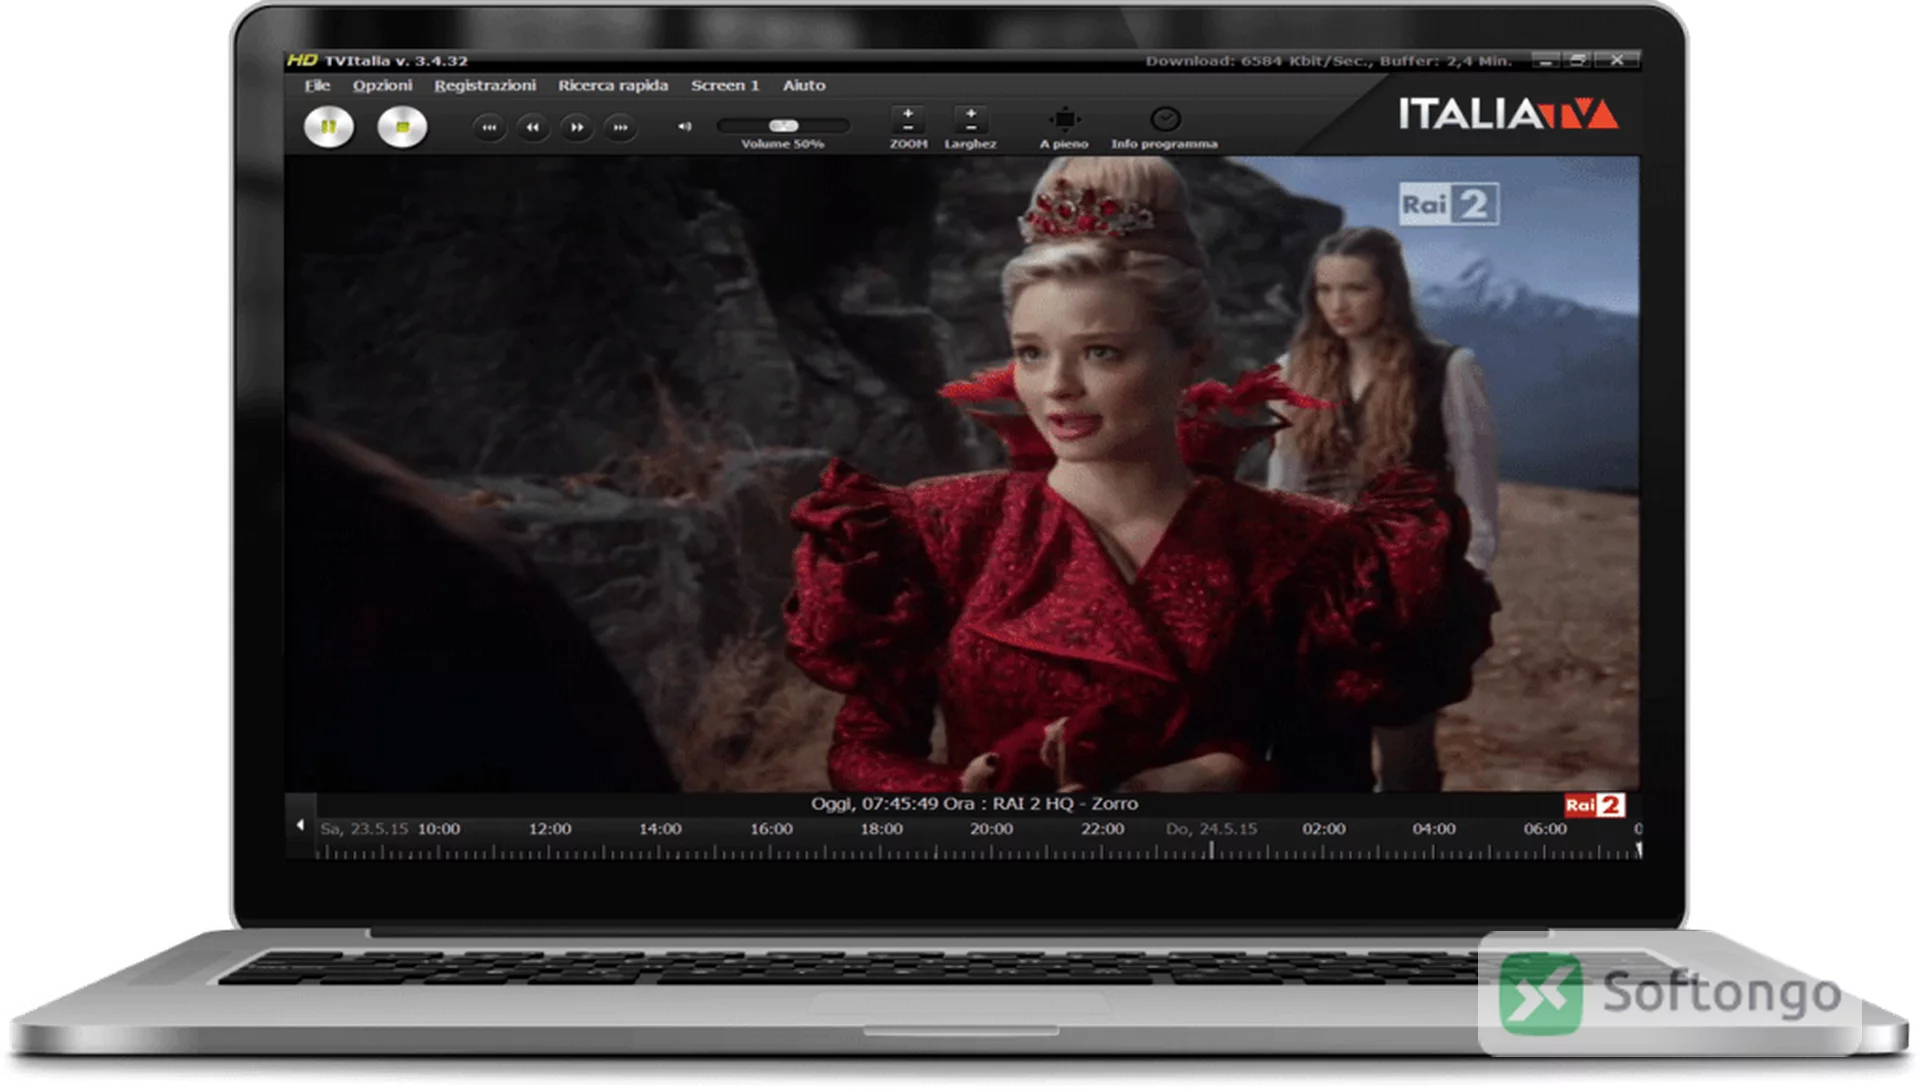The image size is (1920, 1090).
Task: Increase Larghez width with its plus button
Action: point(970,113)
